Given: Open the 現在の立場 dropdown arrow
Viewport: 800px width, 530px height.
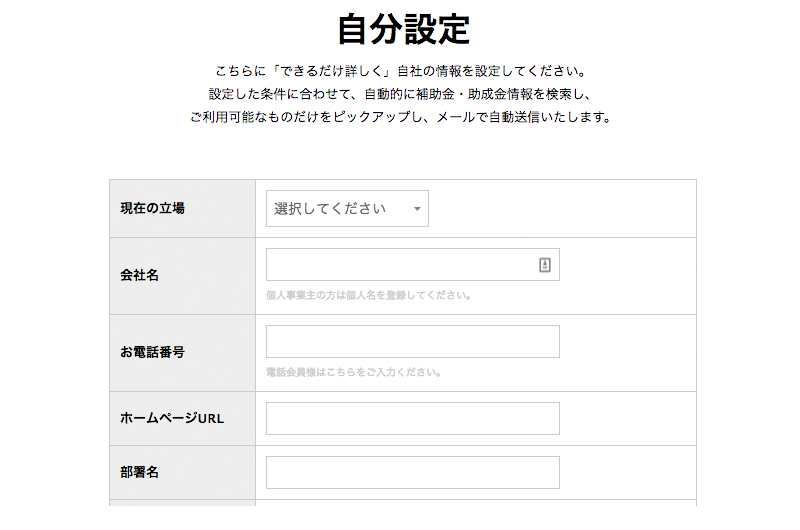Looking at the screenshot, I should (417, 209).
